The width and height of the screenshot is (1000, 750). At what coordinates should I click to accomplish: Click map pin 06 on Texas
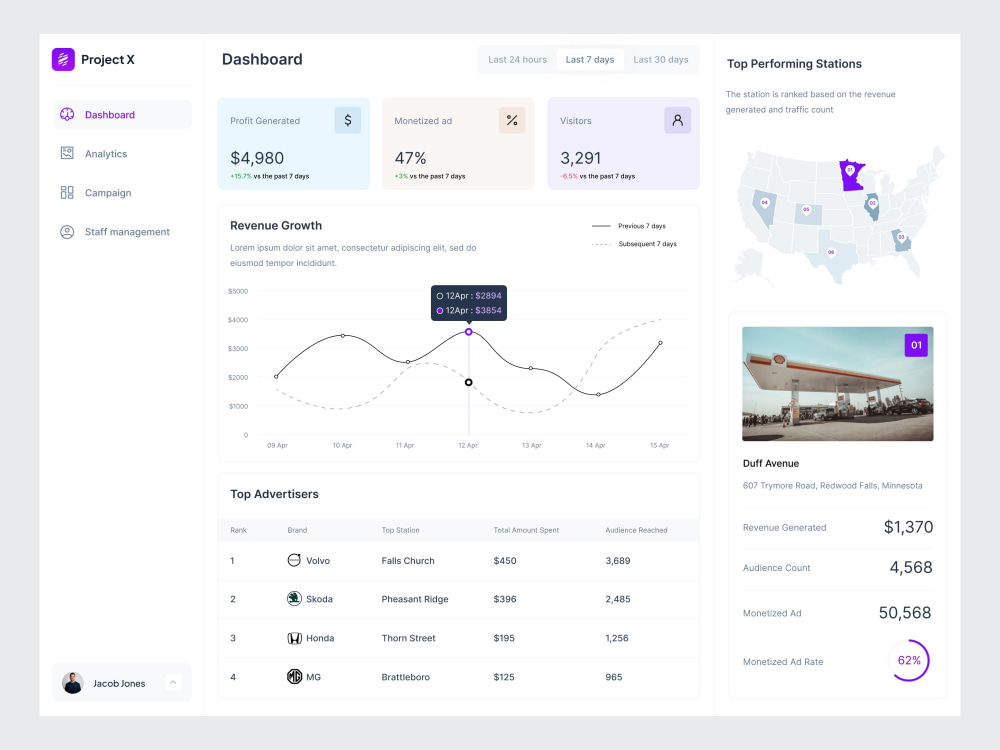coord(831,253)
